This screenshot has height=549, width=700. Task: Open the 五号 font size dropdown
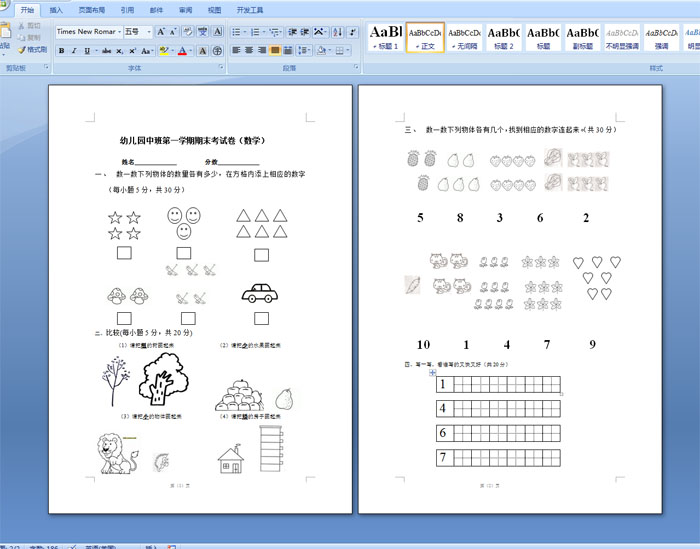pyautogui.click(x=149, y=32)
